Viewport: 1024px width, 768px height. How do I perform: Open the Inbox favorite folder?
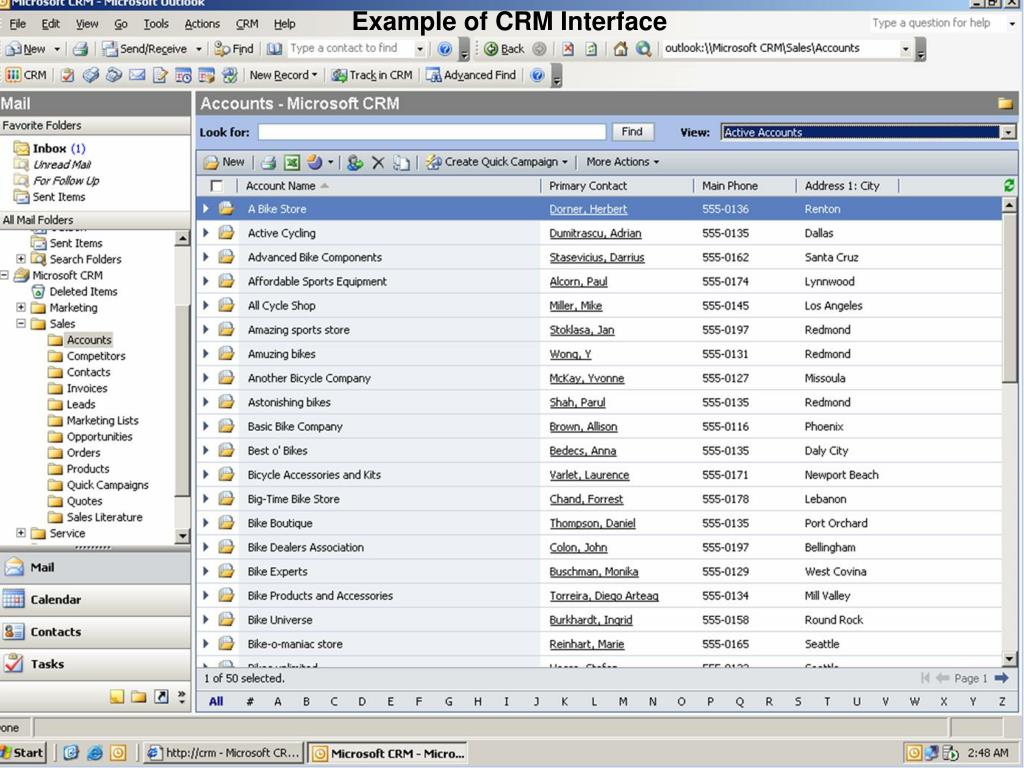[50, 148]
